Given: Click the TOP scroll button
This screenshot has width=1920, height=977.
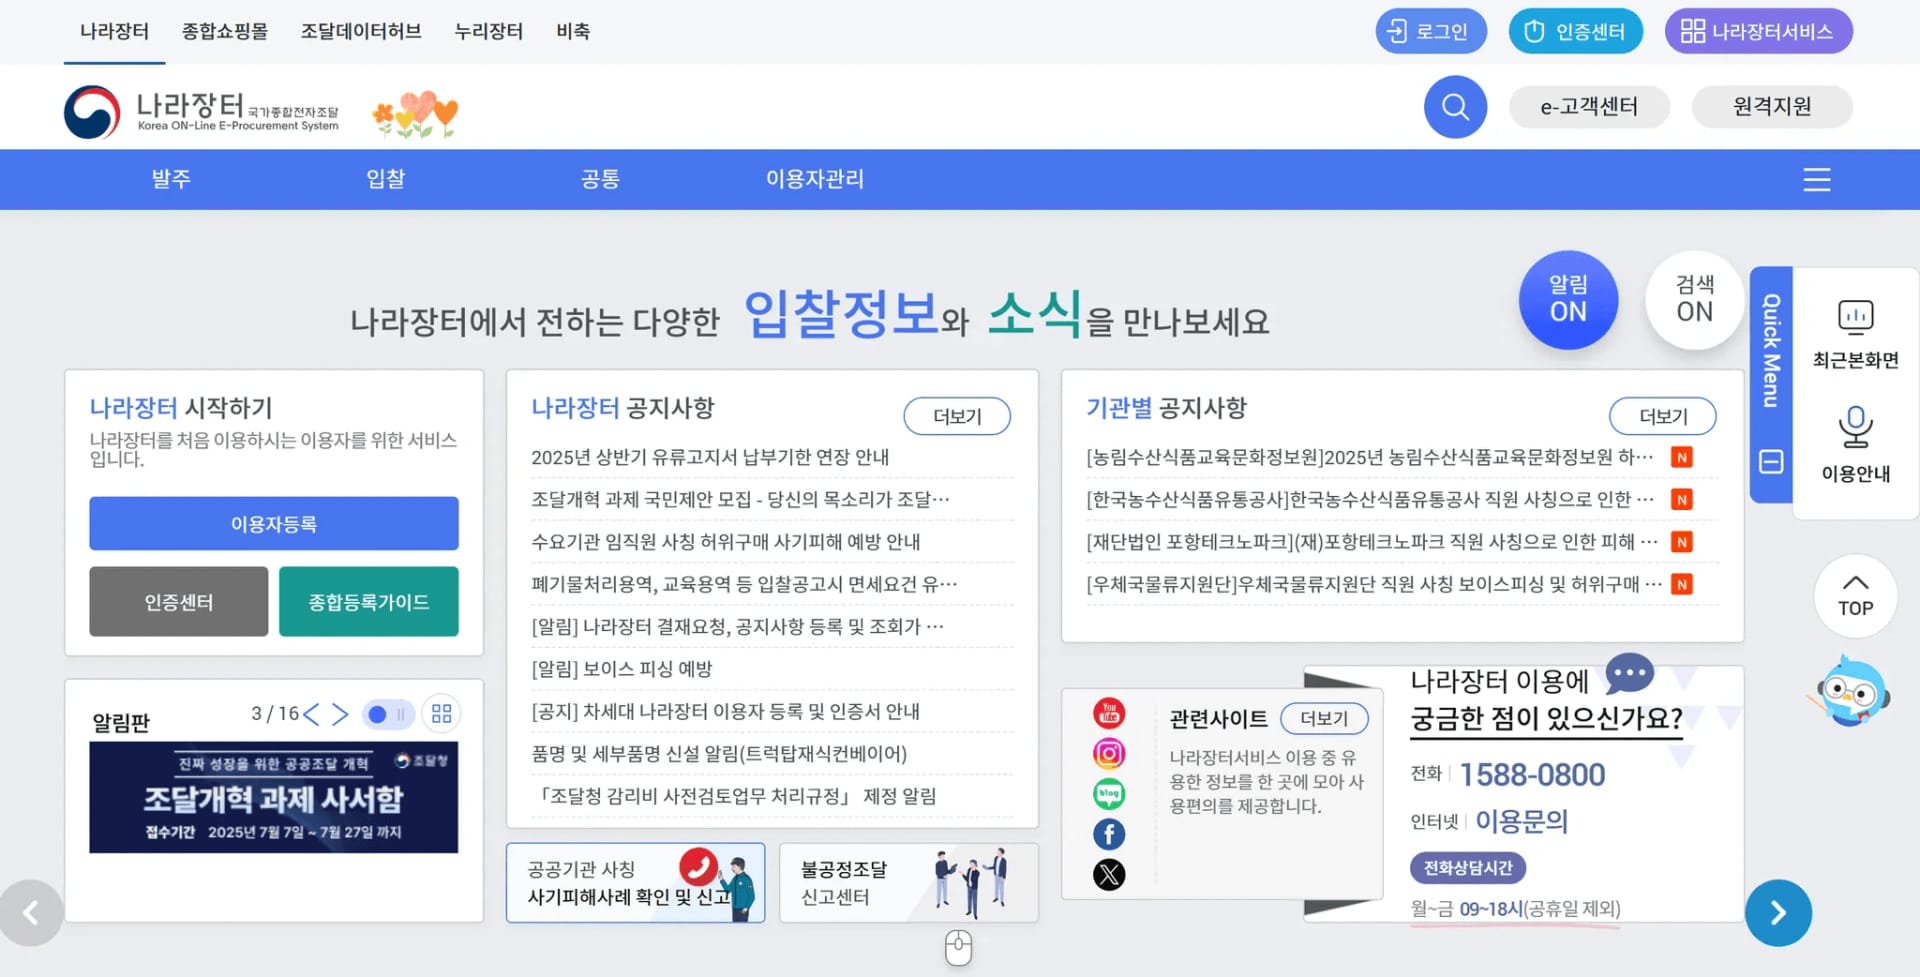Looking at the screenshot, I should click(1855, 597).
